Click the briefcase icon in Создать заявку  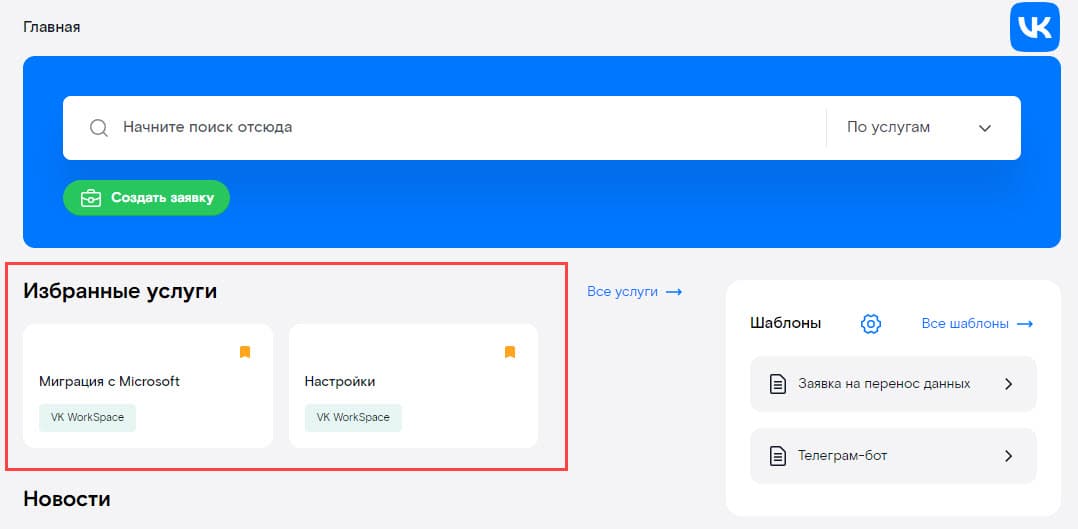[91, 198]
